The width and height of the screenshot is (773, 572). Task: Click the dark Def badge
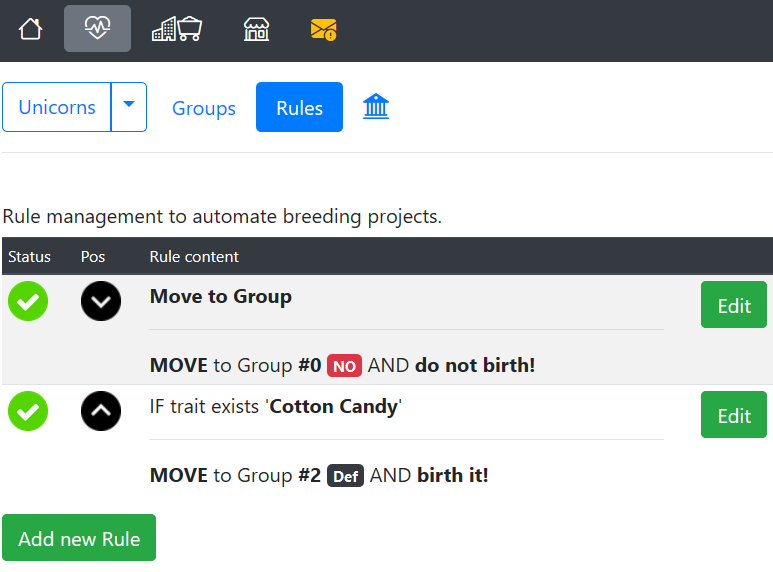[x=345, y=476]
